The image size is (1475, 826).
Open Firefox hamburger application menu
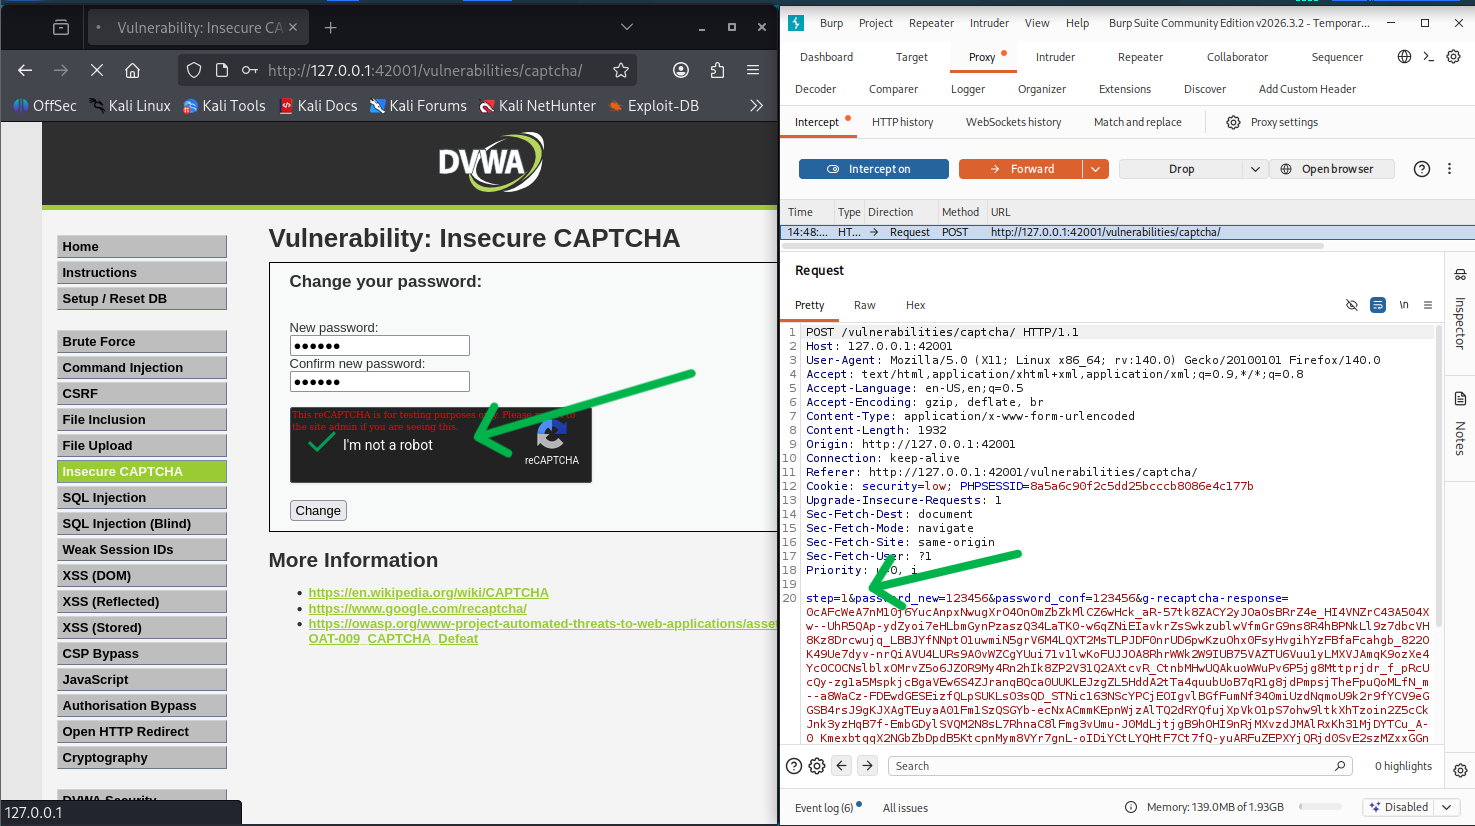click(753, 70)
